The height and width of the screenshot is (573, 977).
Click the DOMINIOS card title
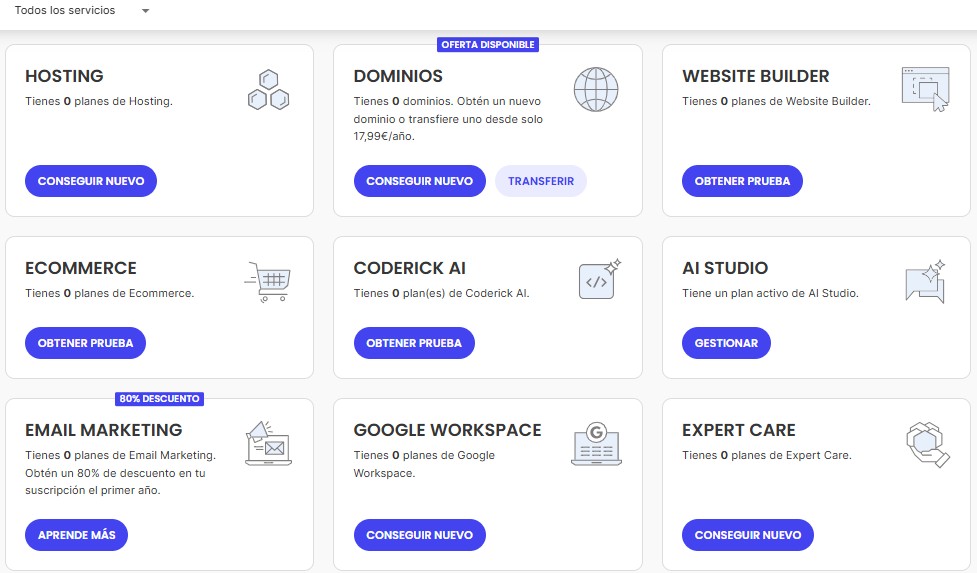[398, 76]
